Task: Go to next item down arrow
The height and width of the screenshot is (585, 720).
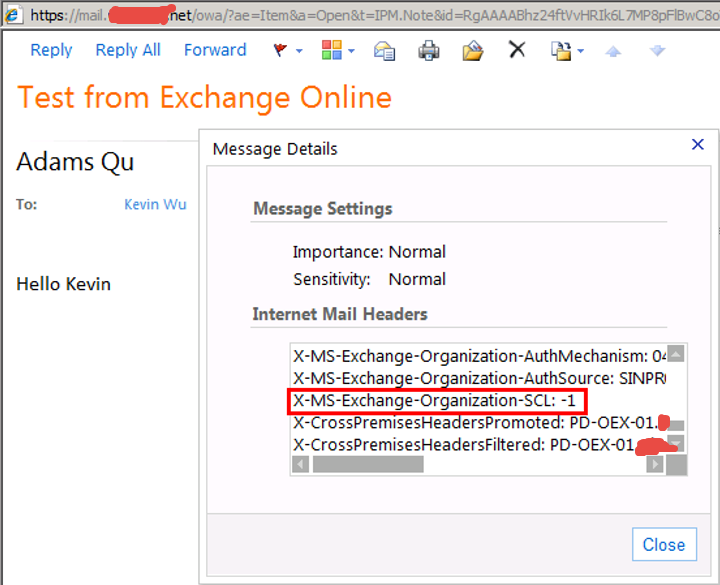Action: tap(657, 50)
